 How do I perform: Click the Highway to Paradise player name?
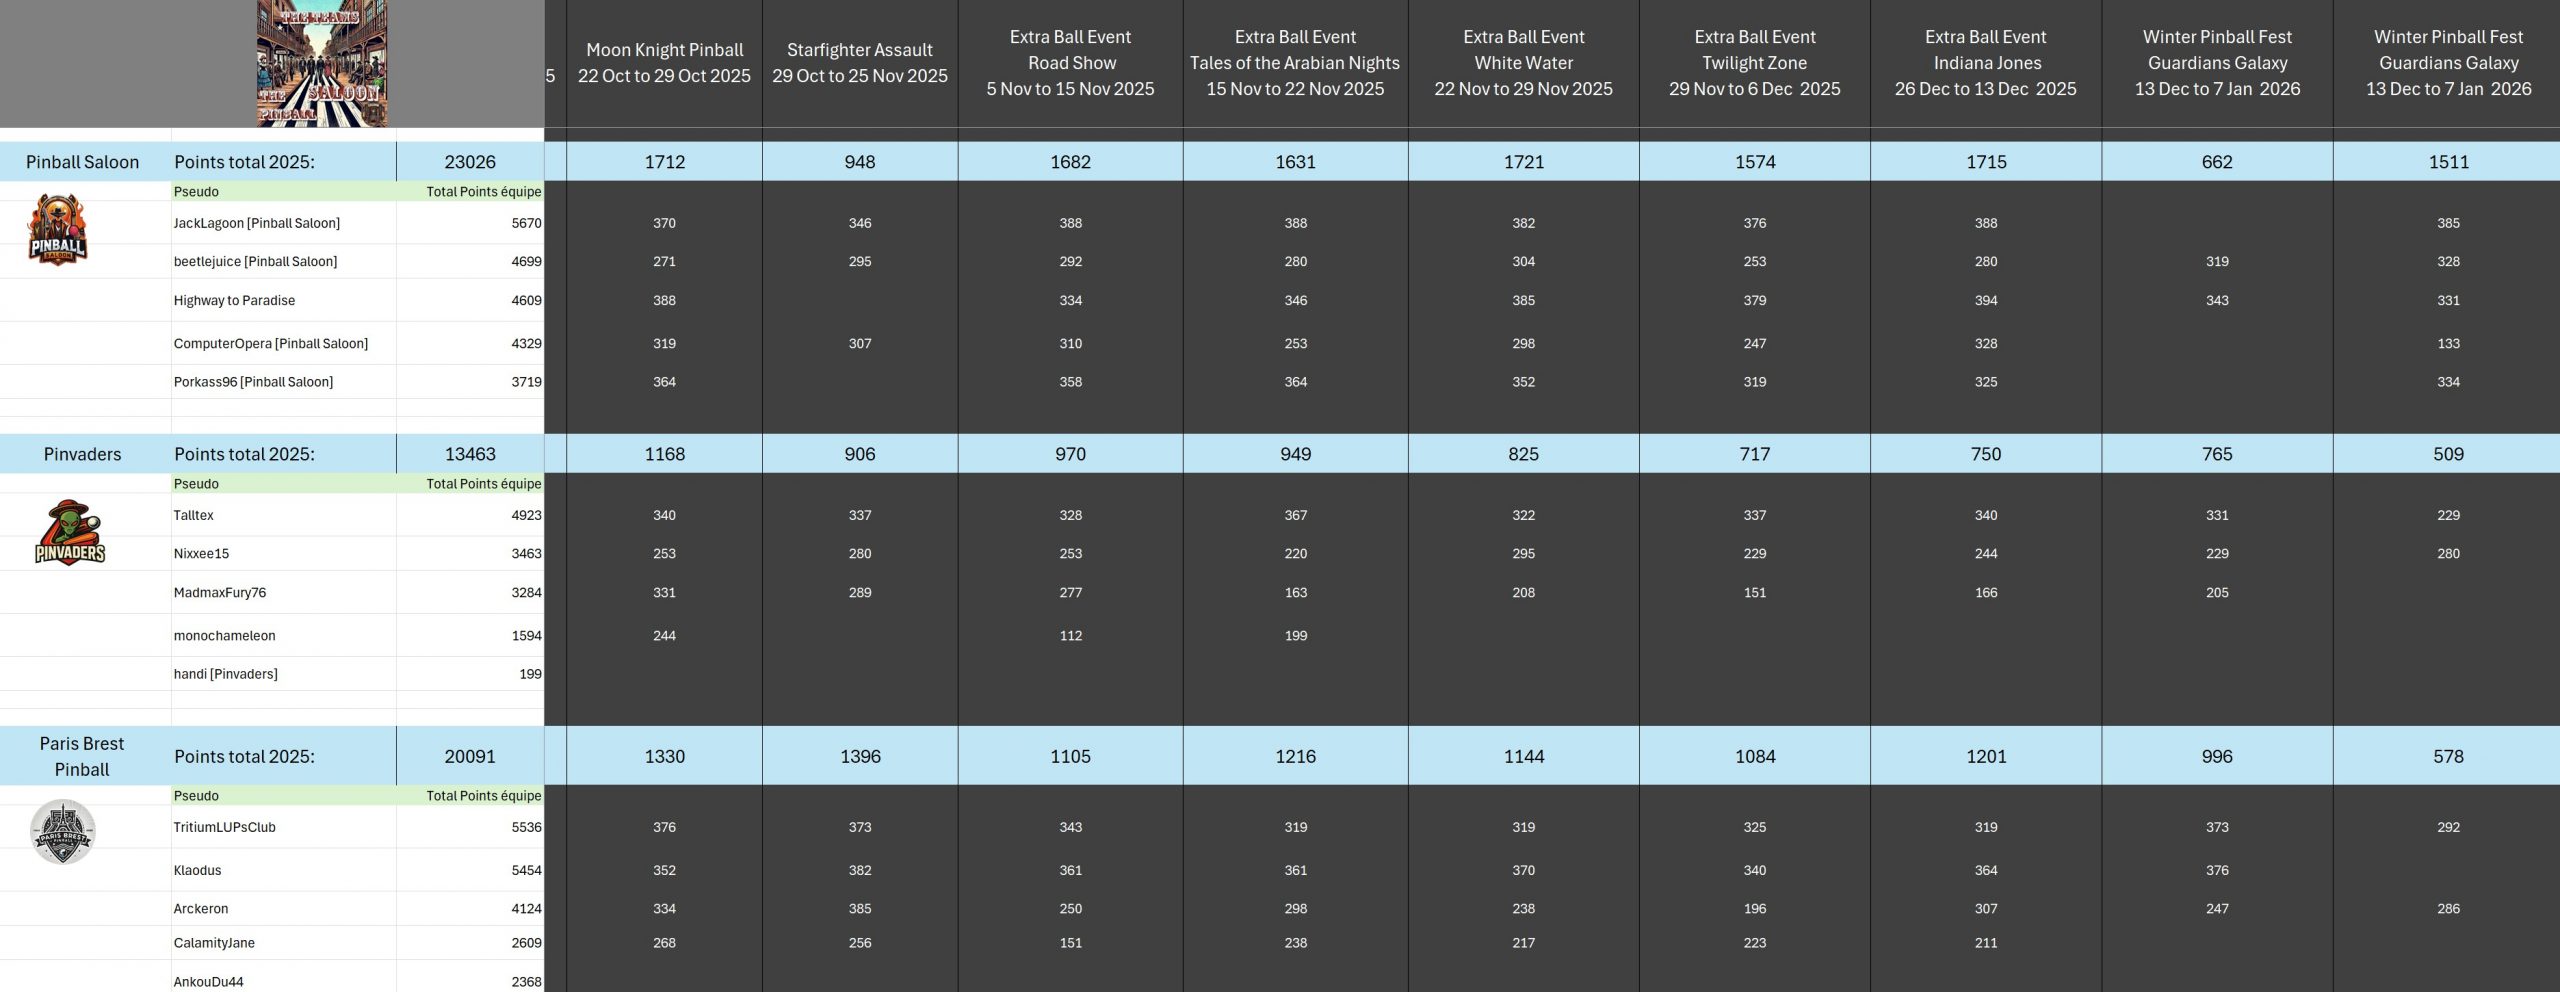coord(234,300)
